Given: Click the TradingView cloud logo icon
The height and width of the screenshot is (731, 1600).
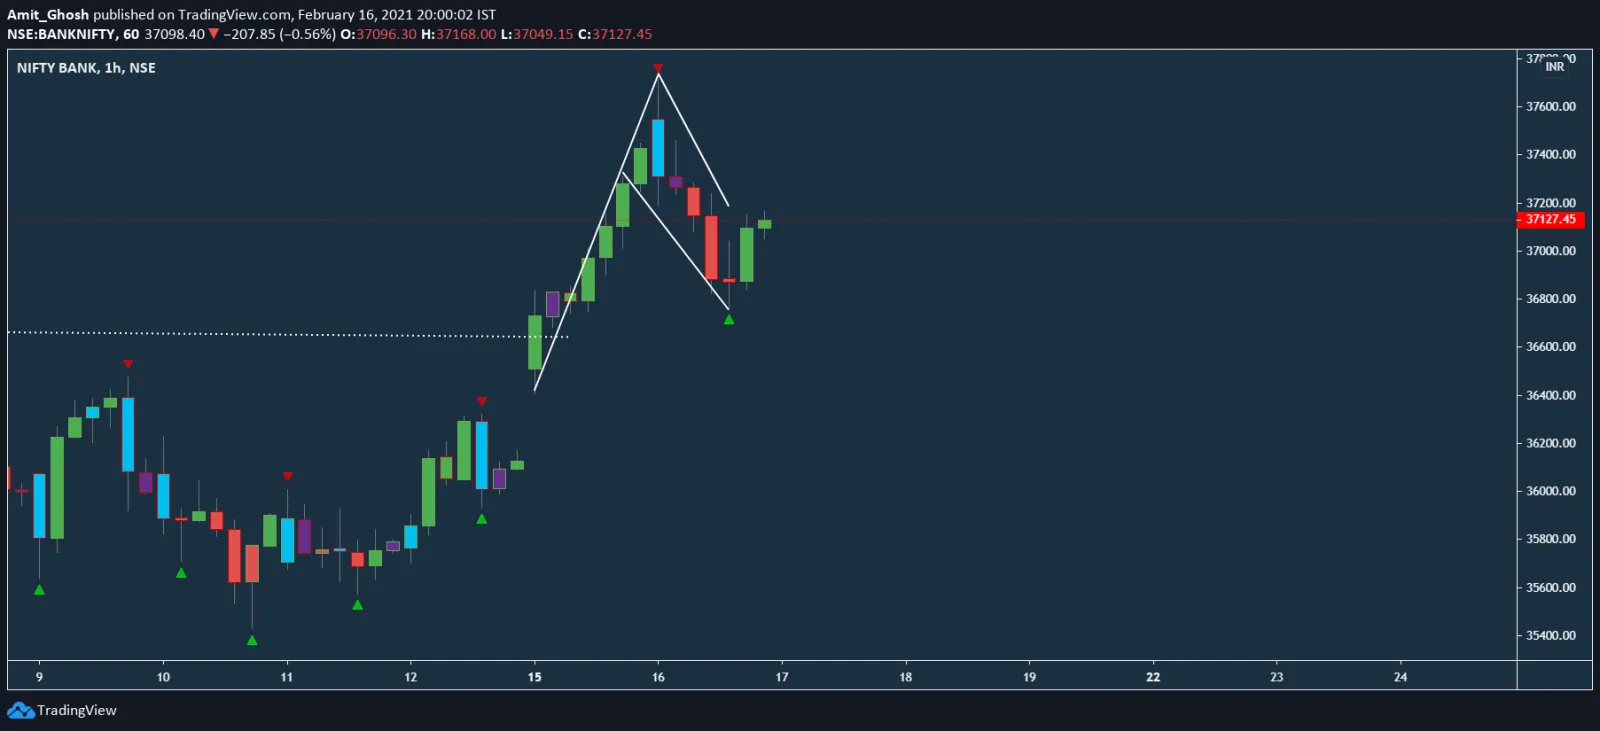Looking at the screenshot, I should (x=20, y=710).
